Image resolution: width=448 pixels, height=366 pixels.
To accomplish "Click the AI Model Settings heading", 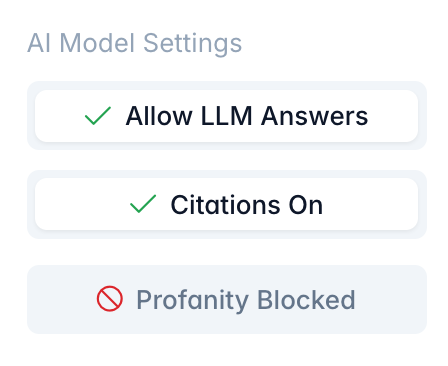I will [x=134, y=43].
